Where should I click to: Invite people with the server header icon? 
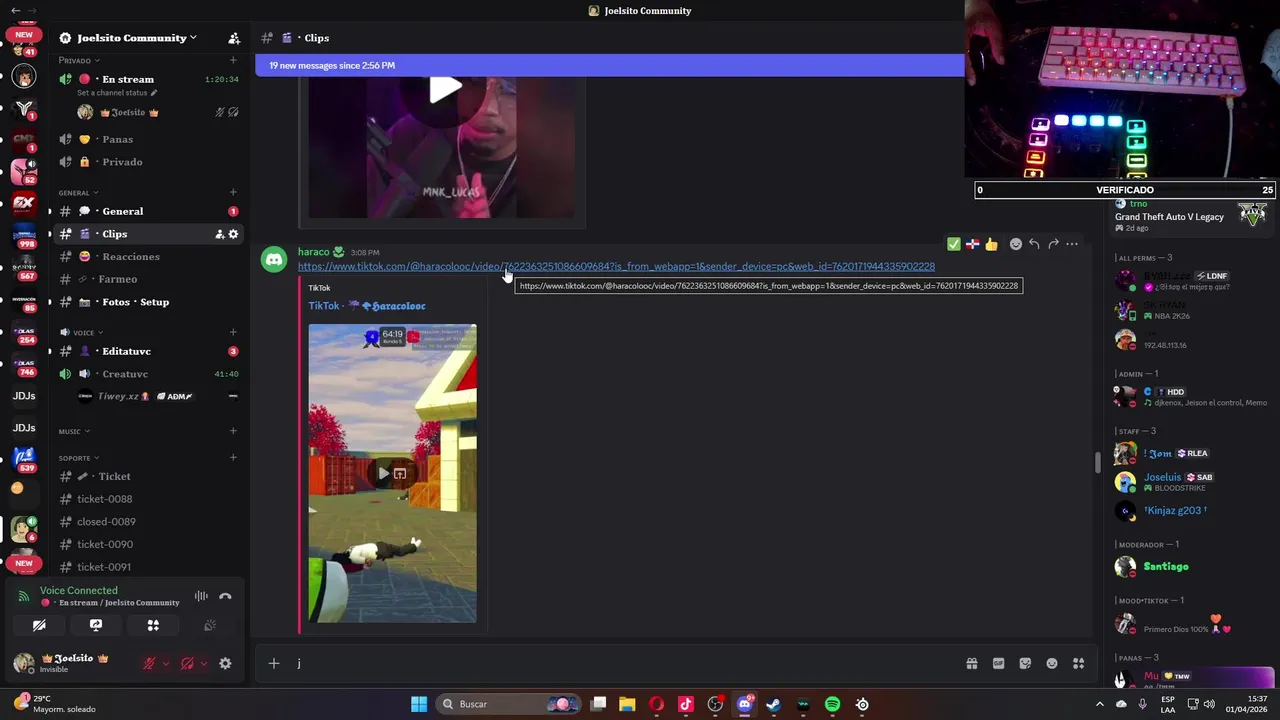pos(234,38)
